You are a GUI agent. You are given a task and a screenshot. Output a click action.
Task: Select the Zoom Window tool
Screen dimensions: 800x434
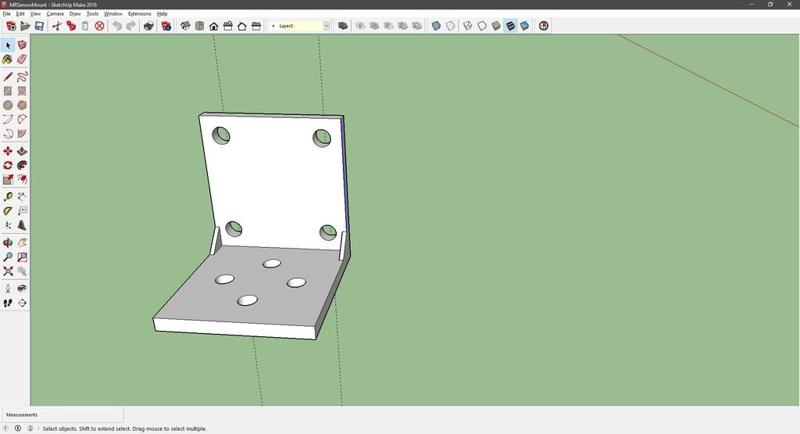point(22,257)
